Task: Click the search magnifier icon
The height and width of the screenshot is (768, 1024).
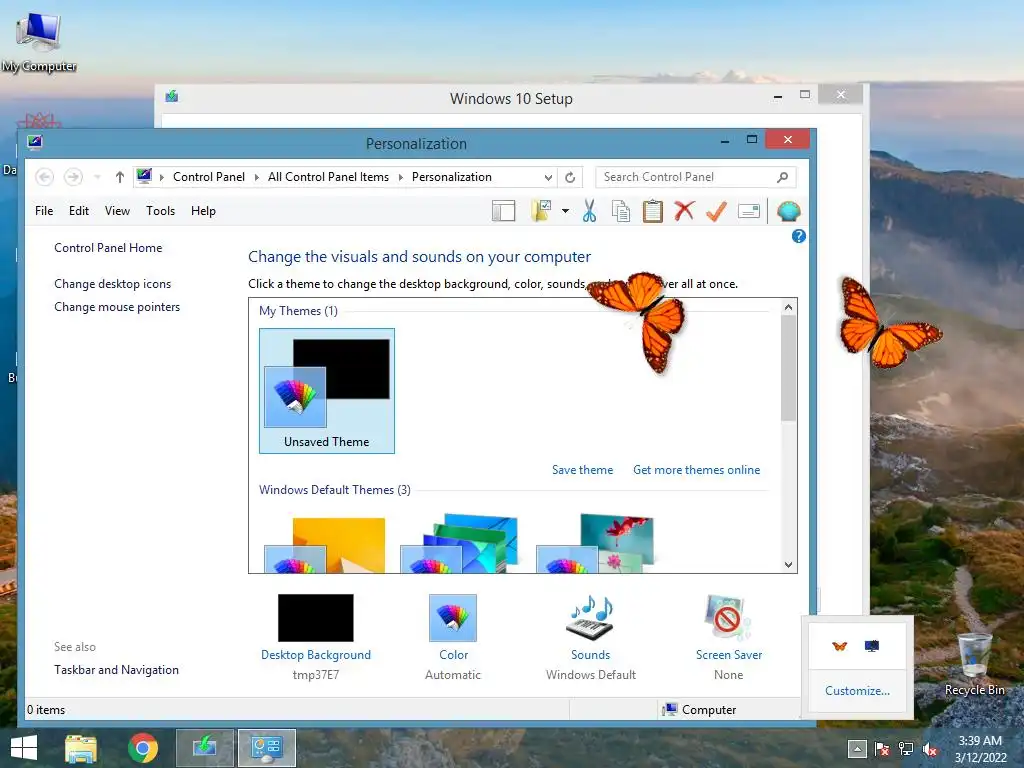Action: [782, 177]
